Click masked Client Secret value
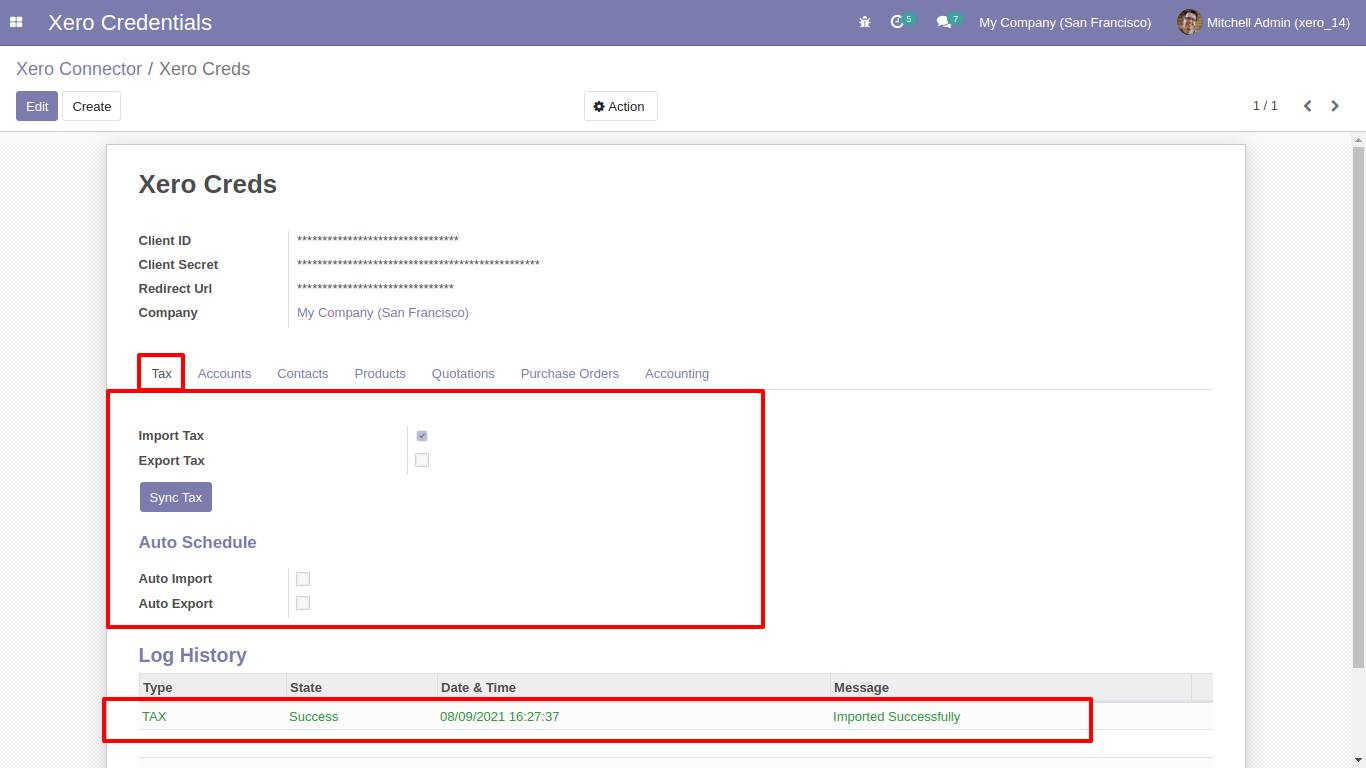The height and width of the screenshot is (768, 1366). [x=418, y=265]
